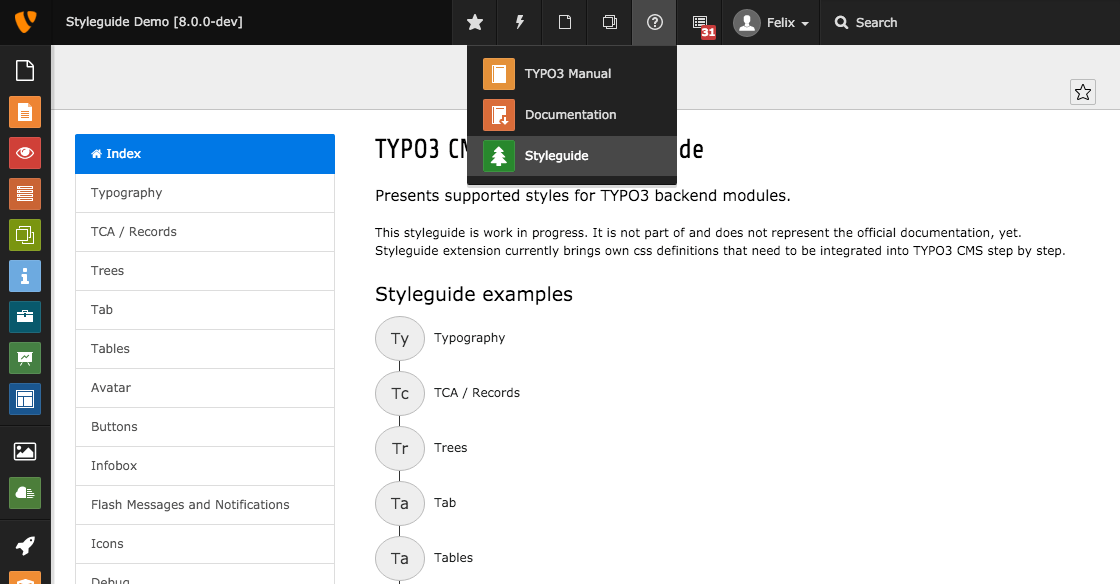Open the green Workspaces module in sidebar
This screenshot has height=584, width=1120.
click(25, 235)
